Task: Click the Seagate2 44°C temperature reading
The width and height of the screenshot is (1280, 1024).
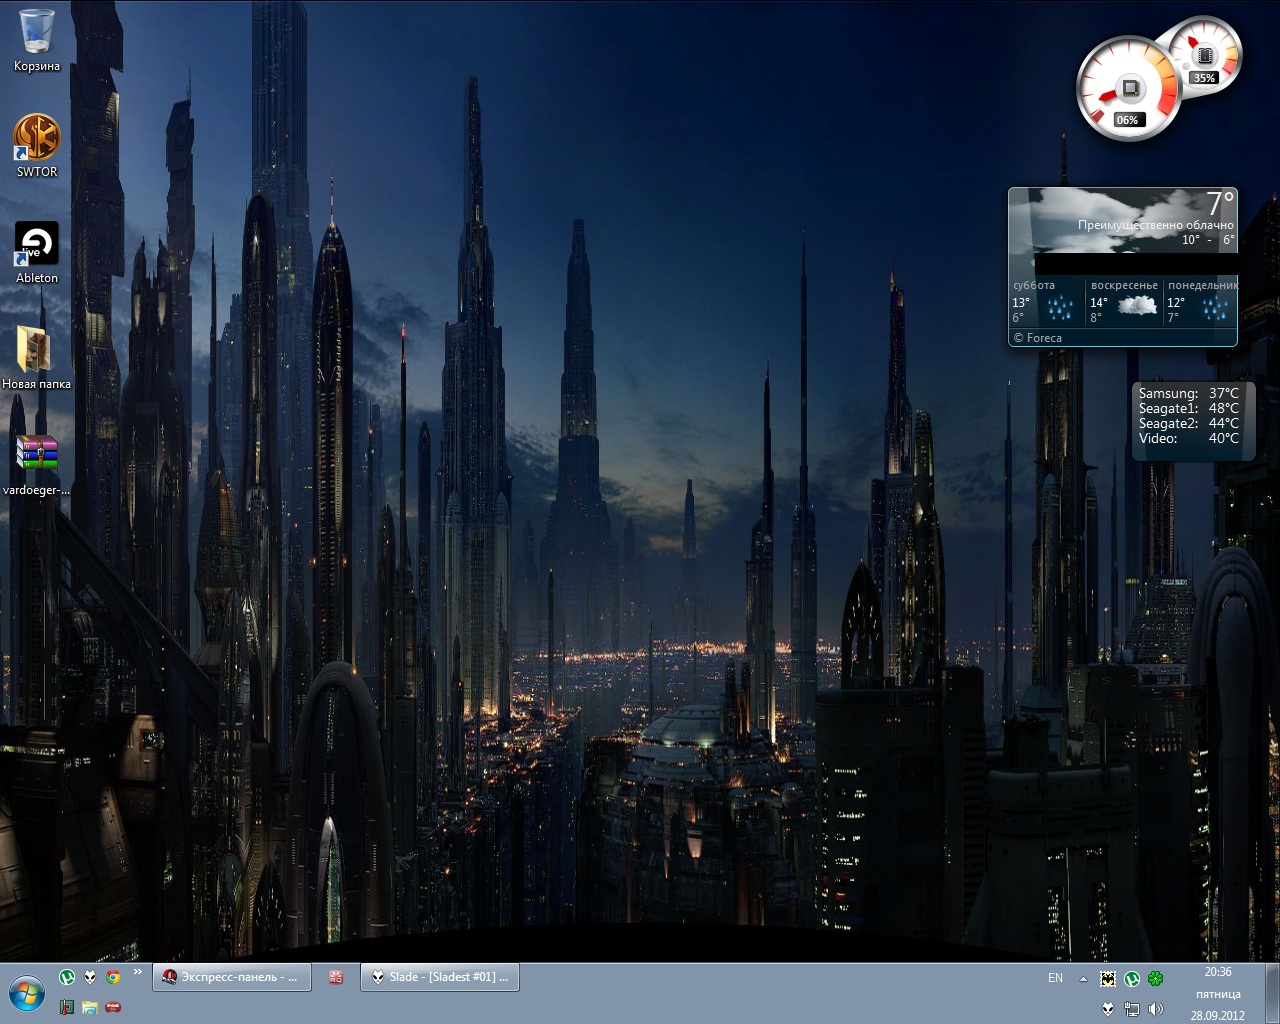Action: click(1188, 423)
